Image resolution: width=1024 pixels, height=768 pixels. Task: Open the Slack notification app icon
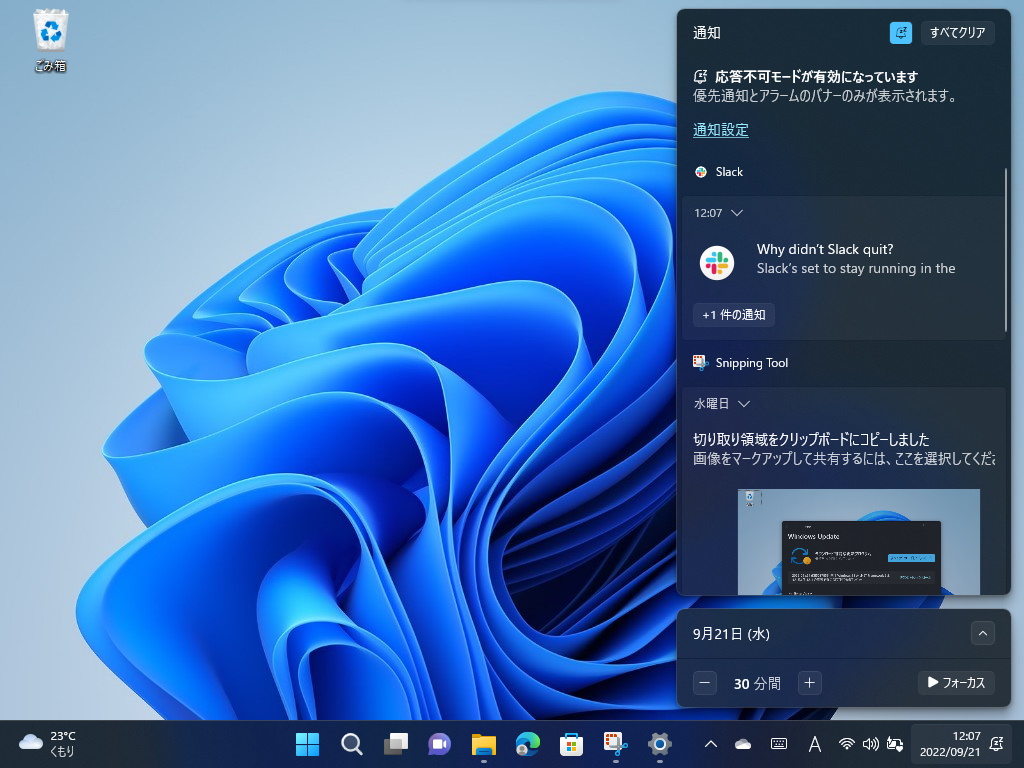[x=700, y=171]
